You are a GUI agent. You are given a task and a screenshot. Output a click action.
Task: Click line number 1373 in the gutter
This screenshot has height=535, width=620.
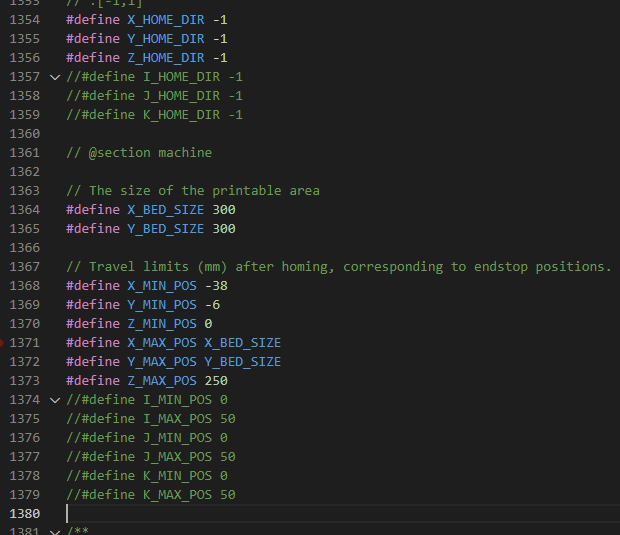25,381
